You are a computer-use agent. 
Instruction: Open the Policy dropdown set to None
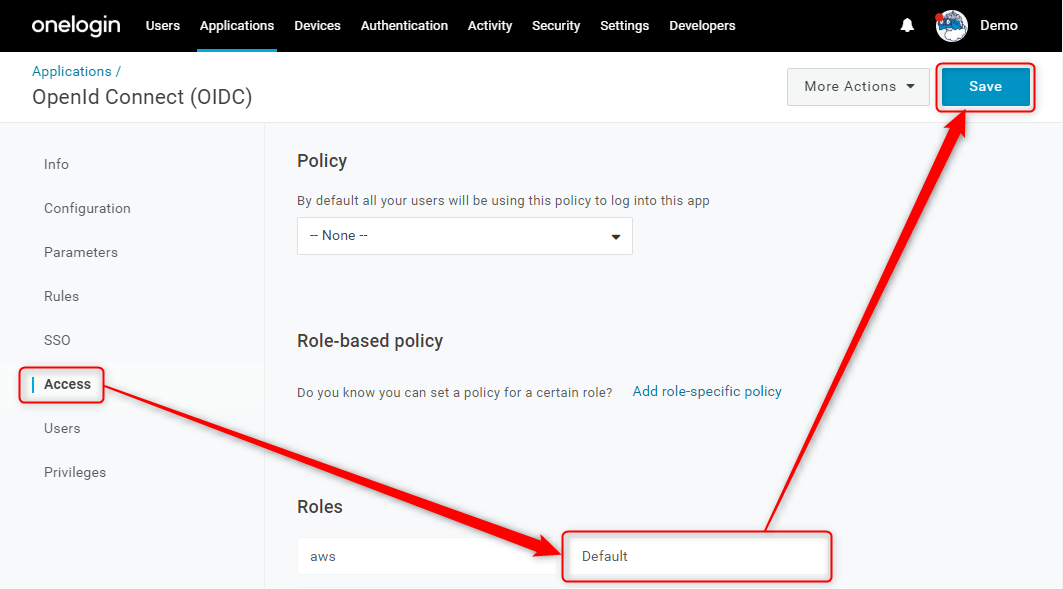tap(464, 236)
